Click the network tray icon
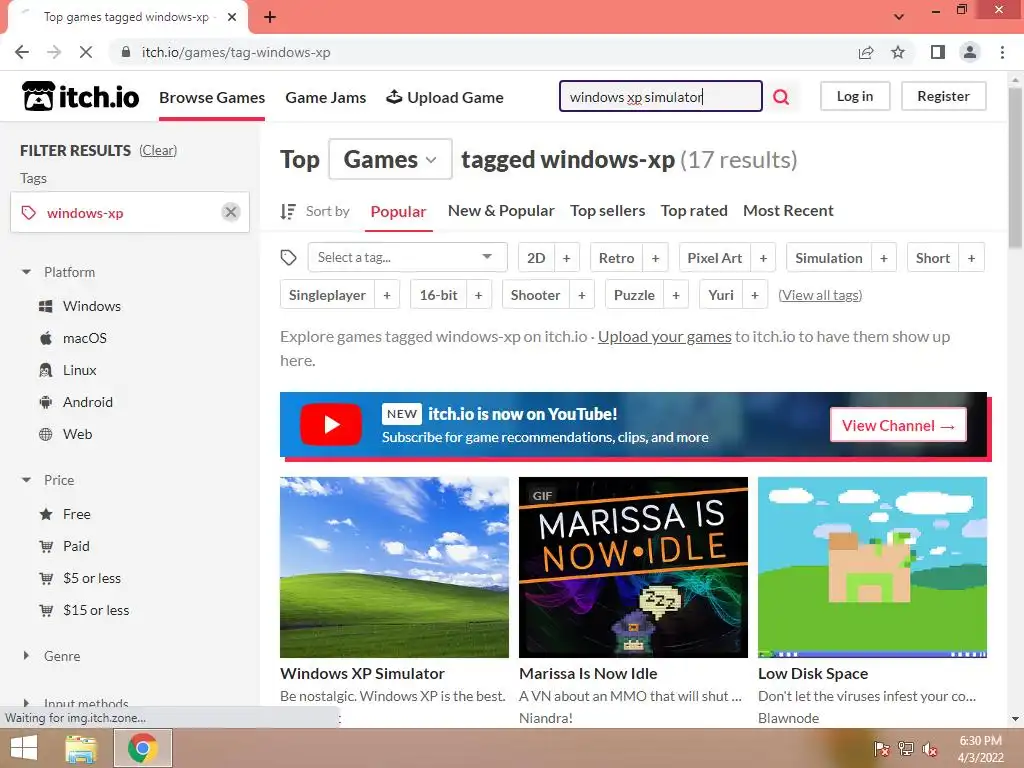 (906, 749)
